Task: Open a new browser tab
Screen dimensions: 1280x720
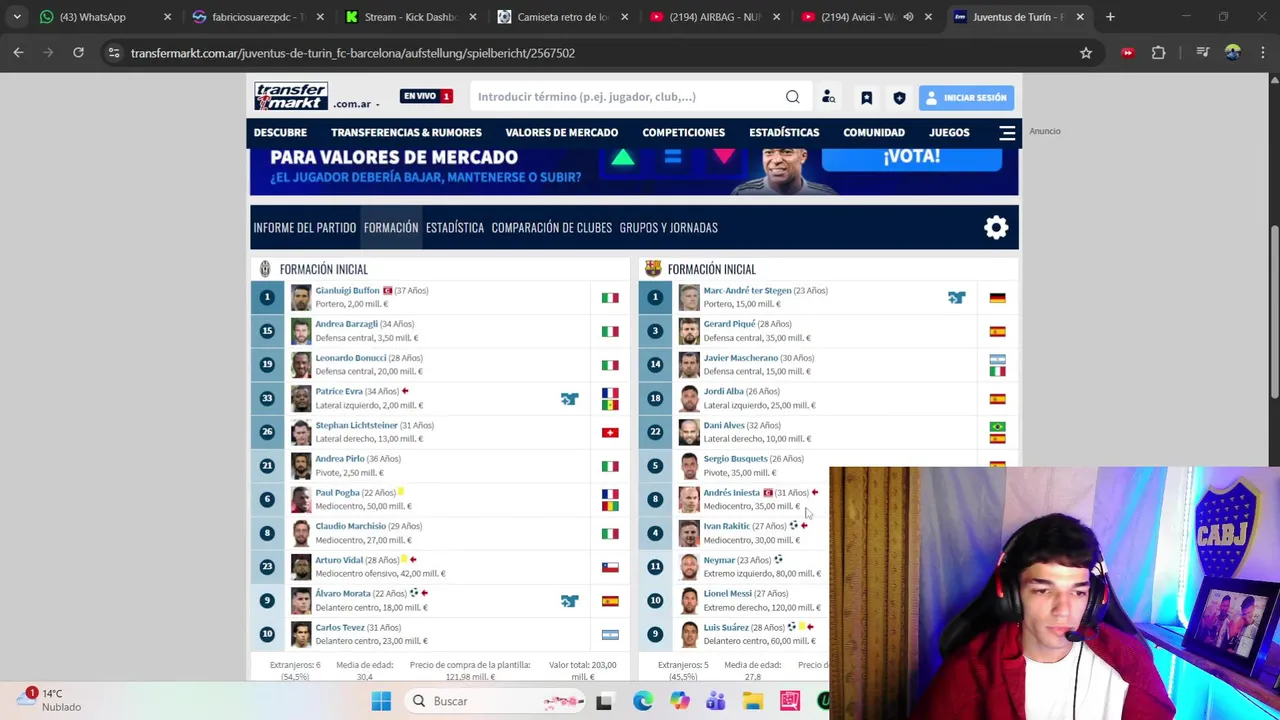Action: (x=1110, y=17)
